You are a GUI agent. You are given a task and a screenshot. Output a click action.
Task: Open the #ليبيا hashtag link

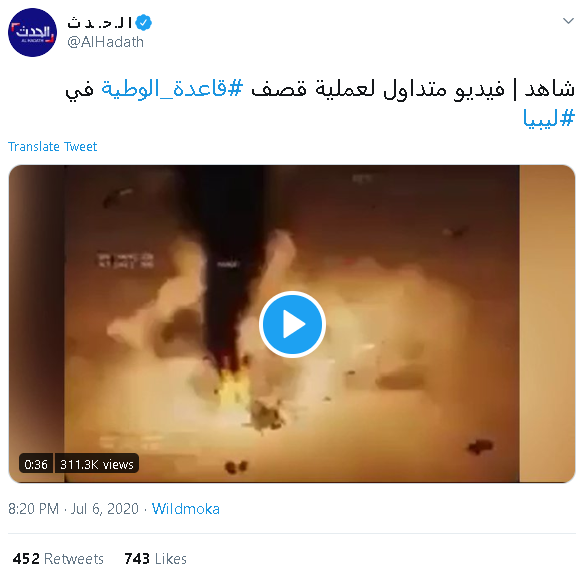[548, 119]
